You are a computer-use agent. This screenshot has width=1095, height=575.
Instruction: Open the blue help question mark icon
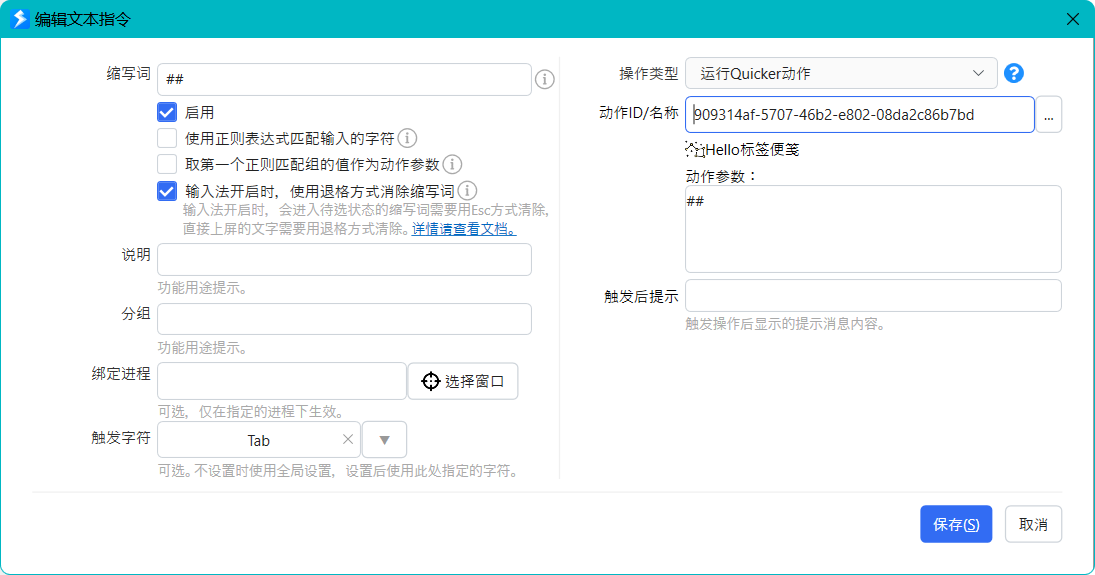pos(1013,73)
